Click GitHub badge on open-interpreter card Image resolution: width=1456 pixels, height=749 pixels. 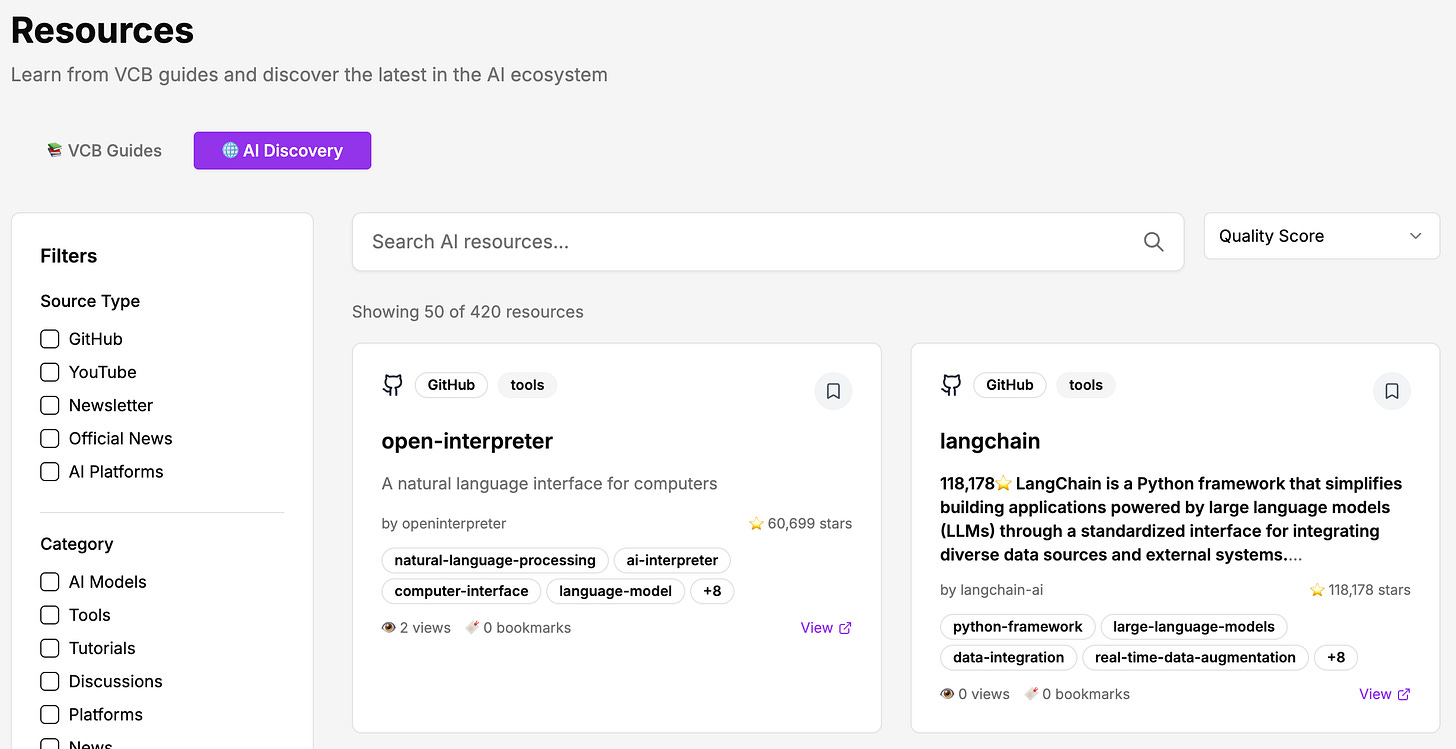(x=451, y=385)
